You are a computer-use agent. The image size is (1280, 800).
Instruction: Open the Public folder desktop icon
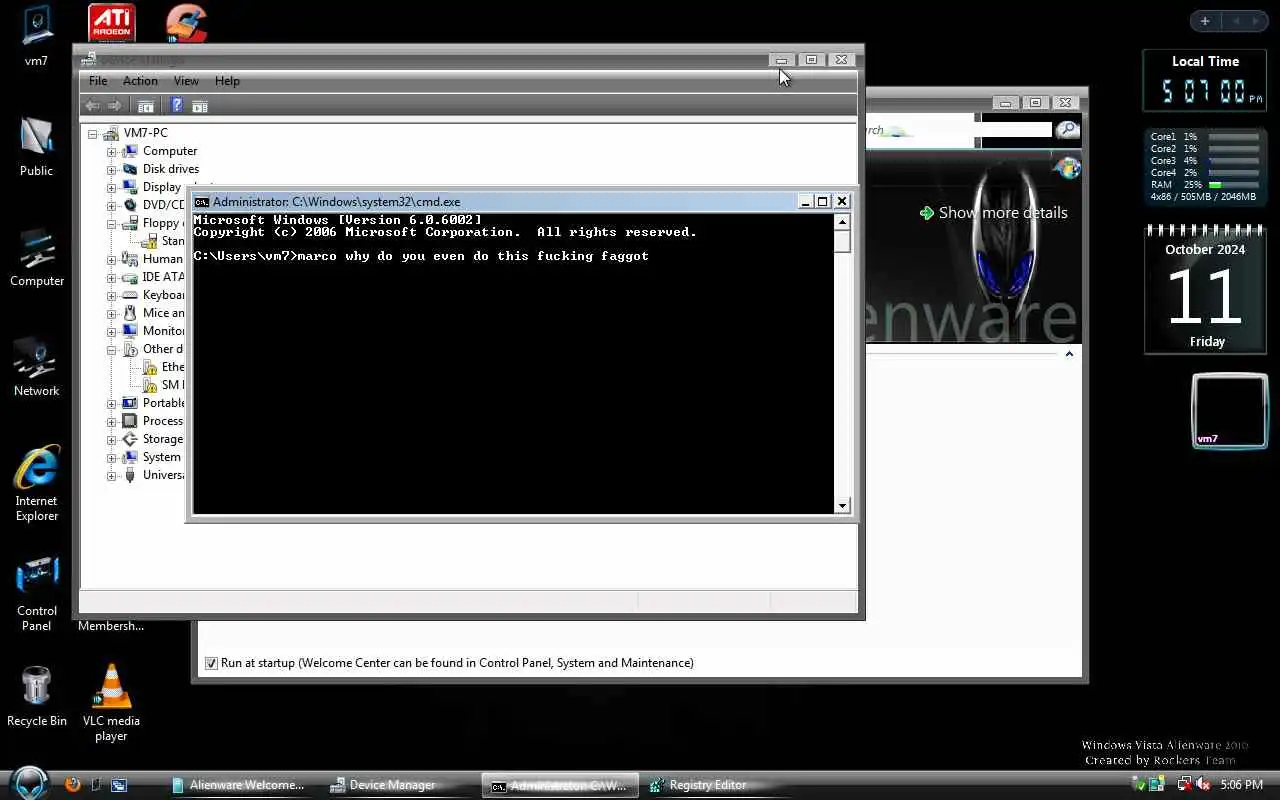click(x=36, y=148)
